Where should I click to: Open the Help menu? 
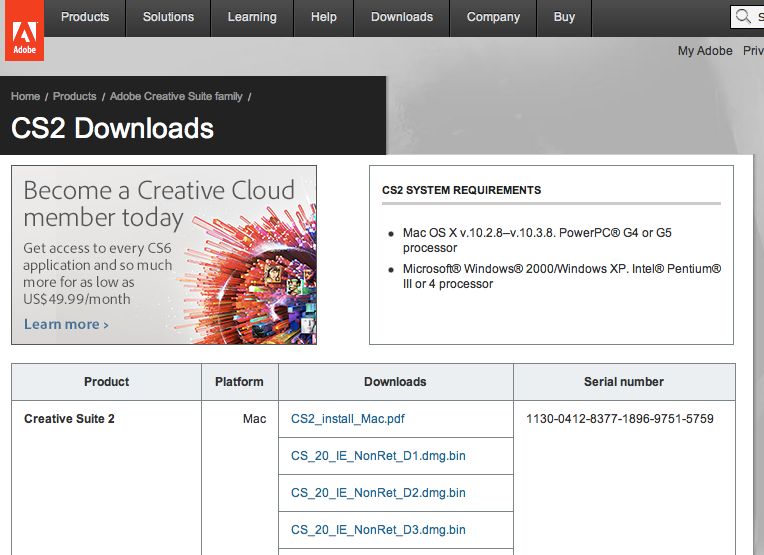pos(324,17)
